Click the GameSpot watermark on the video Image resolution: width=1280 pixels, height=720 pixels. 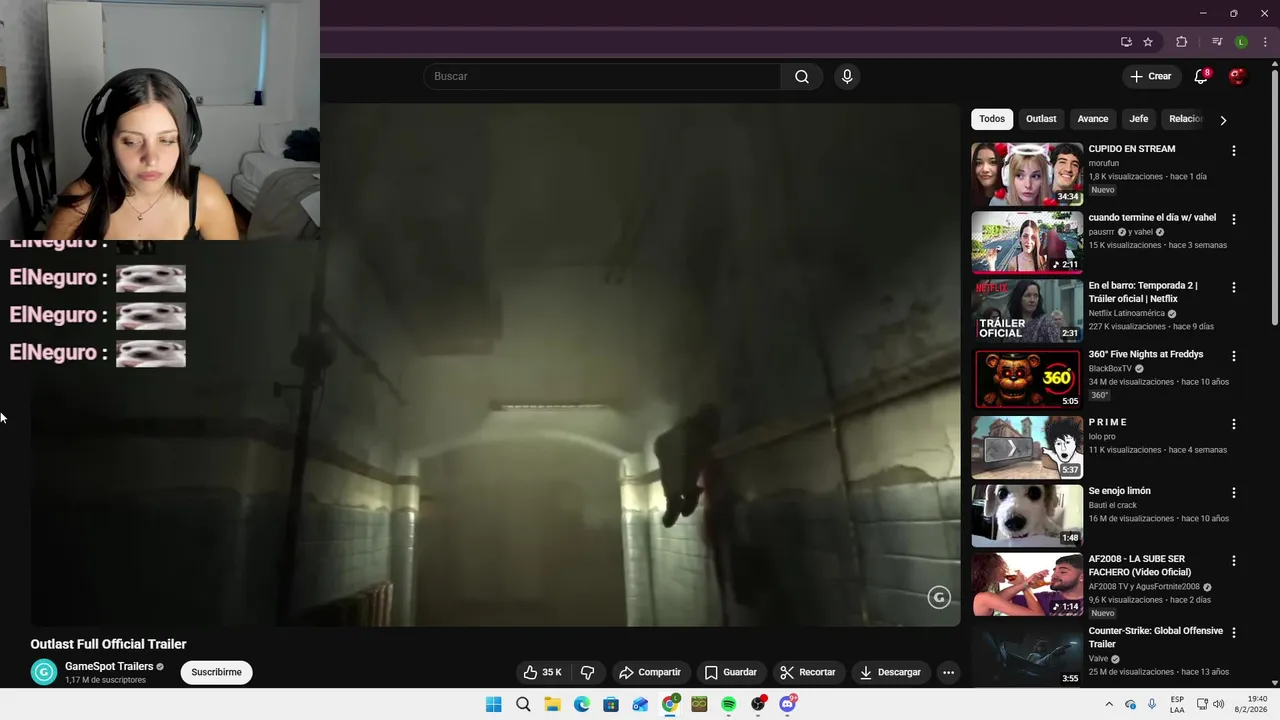click(x=938, y=597)
